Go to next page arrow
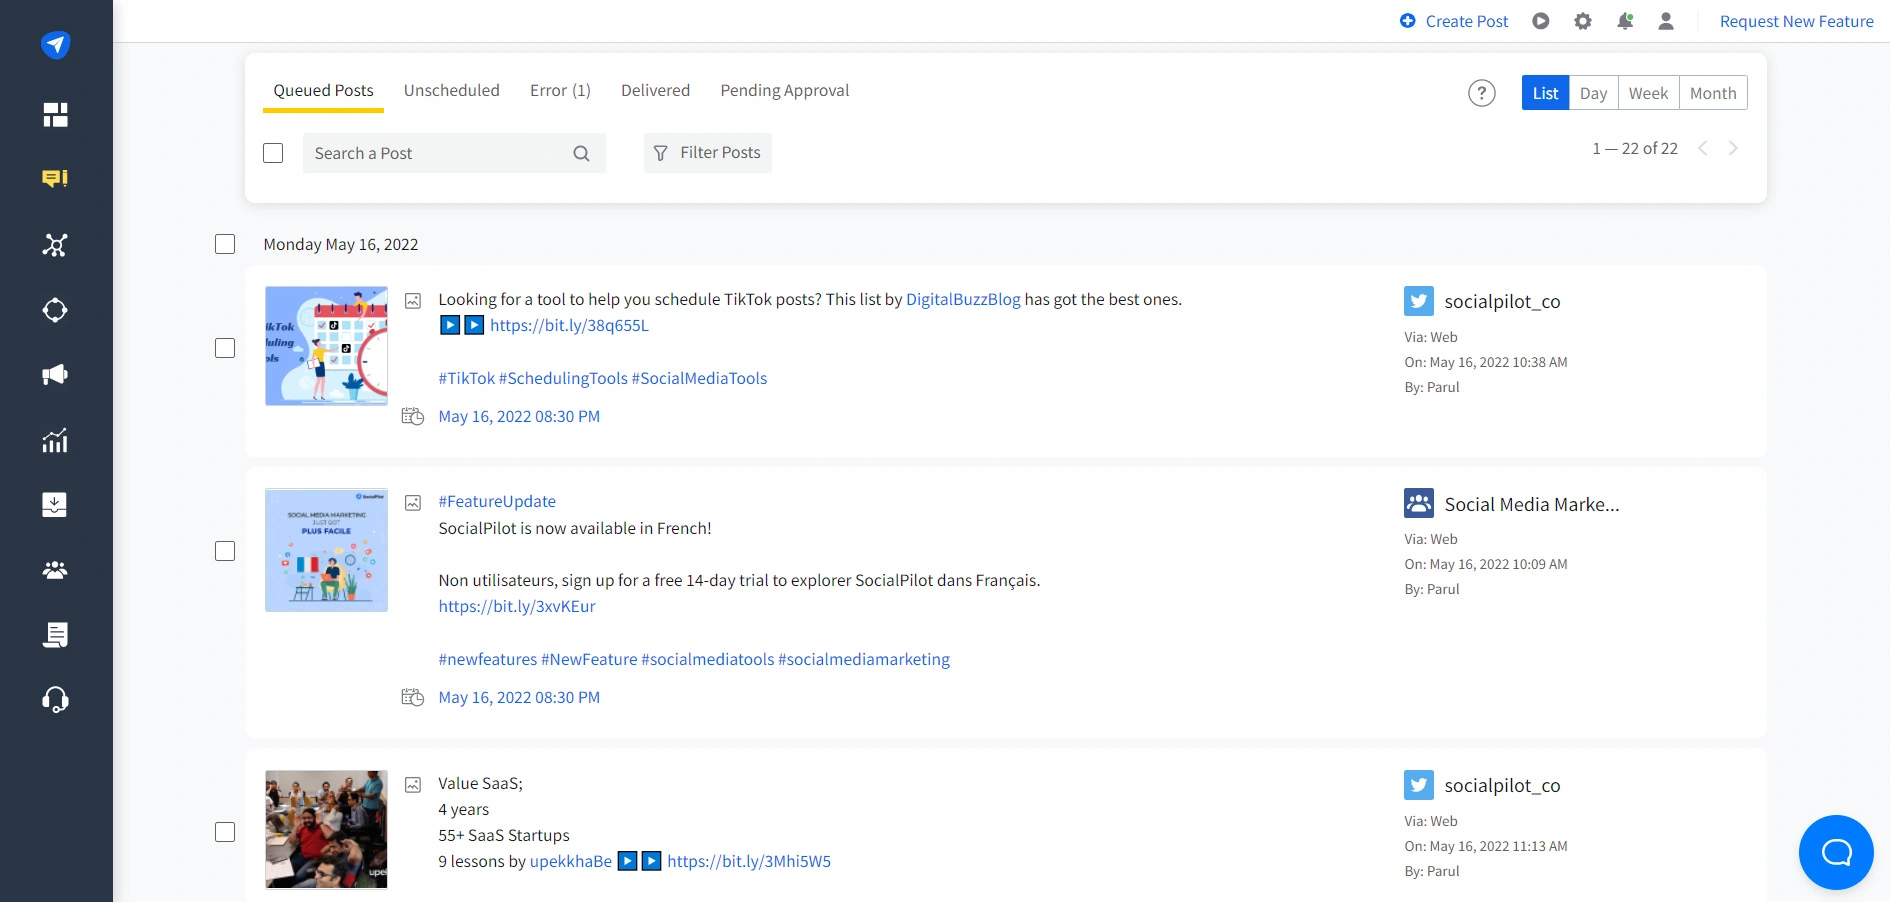1890x902 pixels. (1733, 148)
